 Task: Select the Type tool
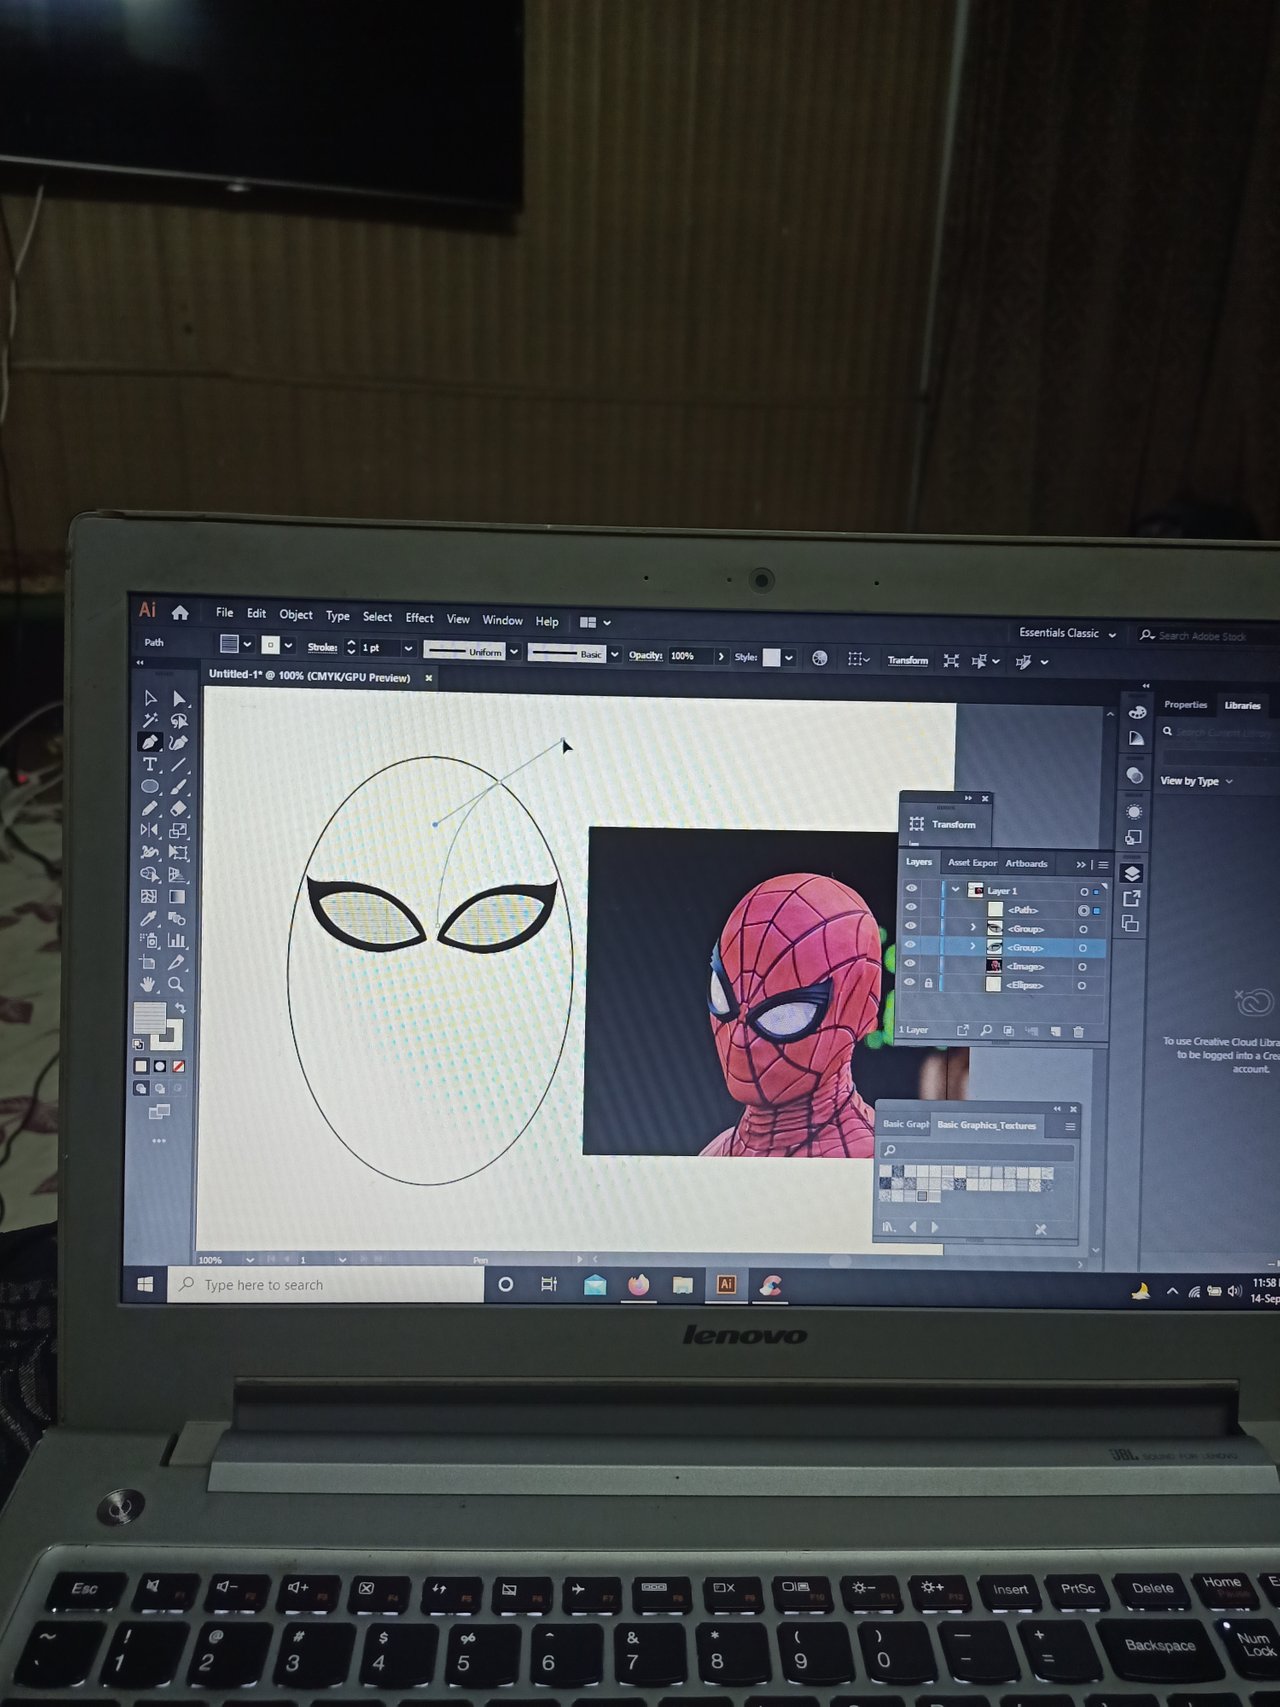pos(150,764)
